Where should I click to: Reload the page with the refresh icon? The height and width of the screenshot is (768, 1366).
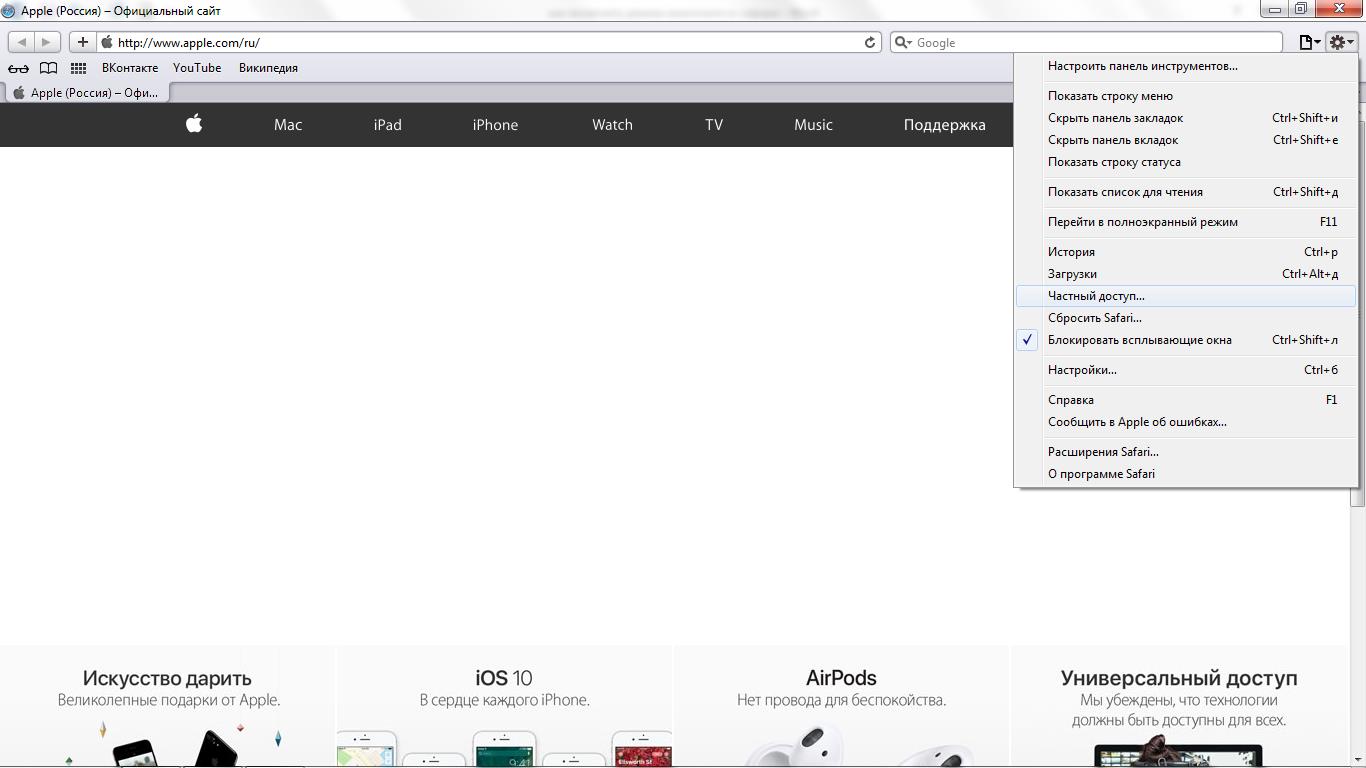[870, 42]
